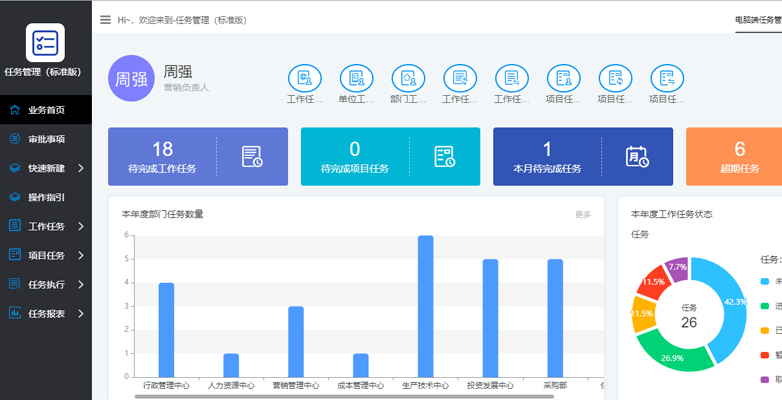Toggle the green legend item in task status chart
Viewport: 782px width, 400px height.
point(766,306)
